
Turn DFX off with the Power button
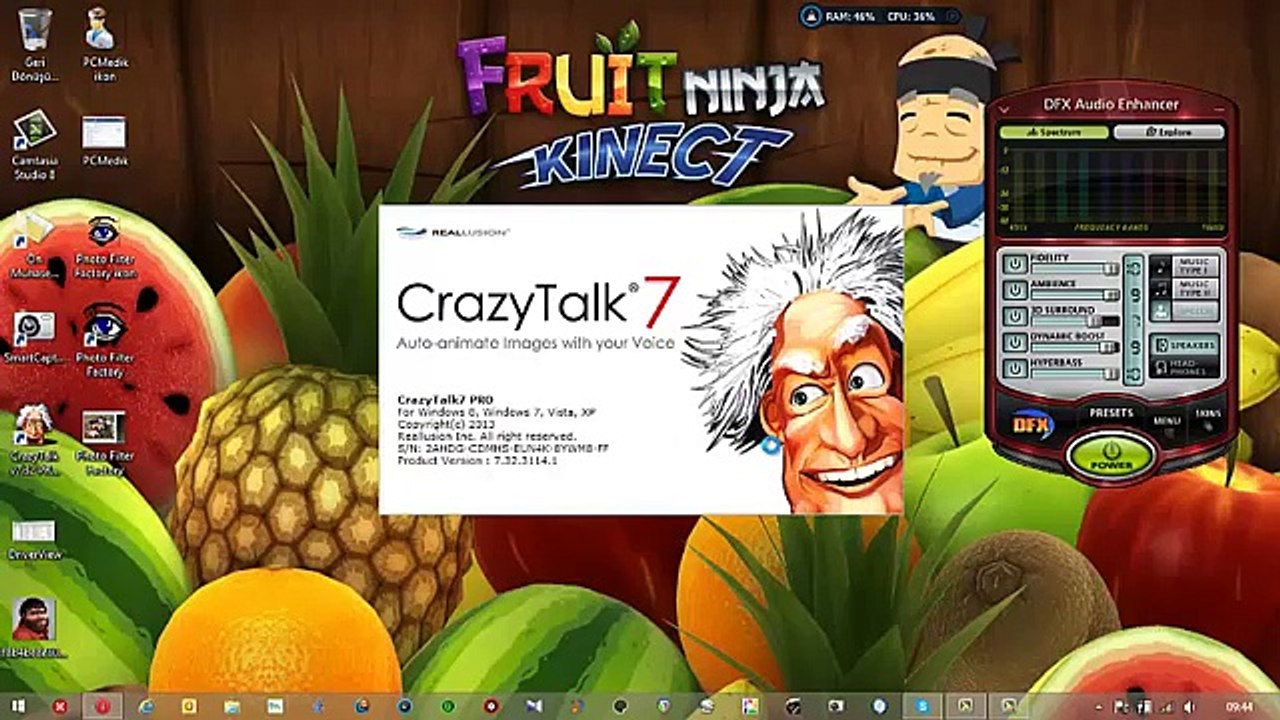point(1113,455)
